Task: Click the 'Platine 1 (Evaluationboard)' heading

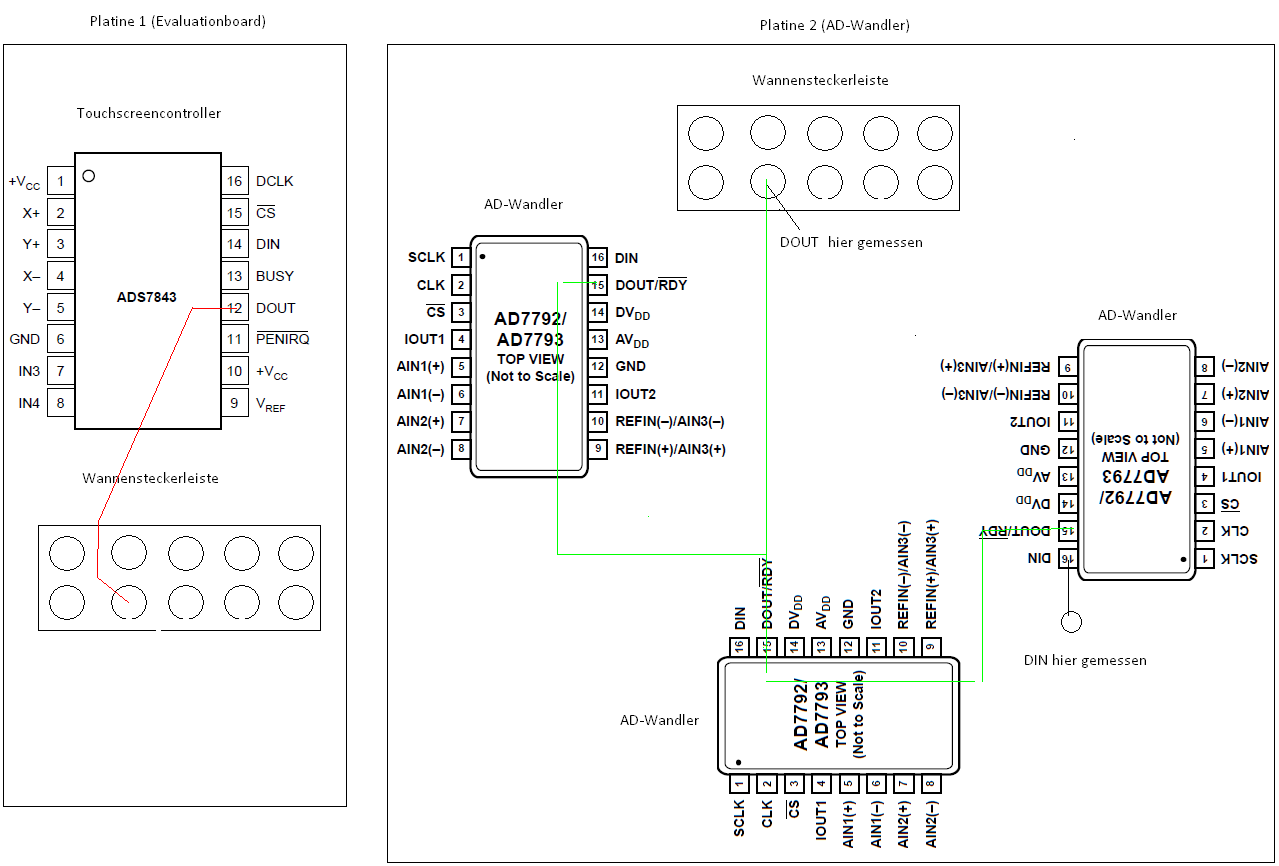Action: tap(177, 21)
